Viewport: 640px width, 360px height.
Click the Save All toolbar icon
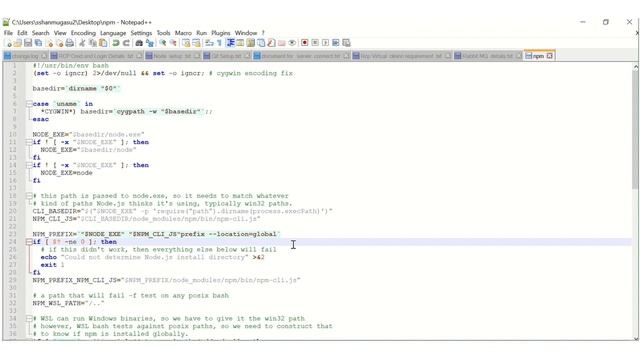click(x=38, y=43)
